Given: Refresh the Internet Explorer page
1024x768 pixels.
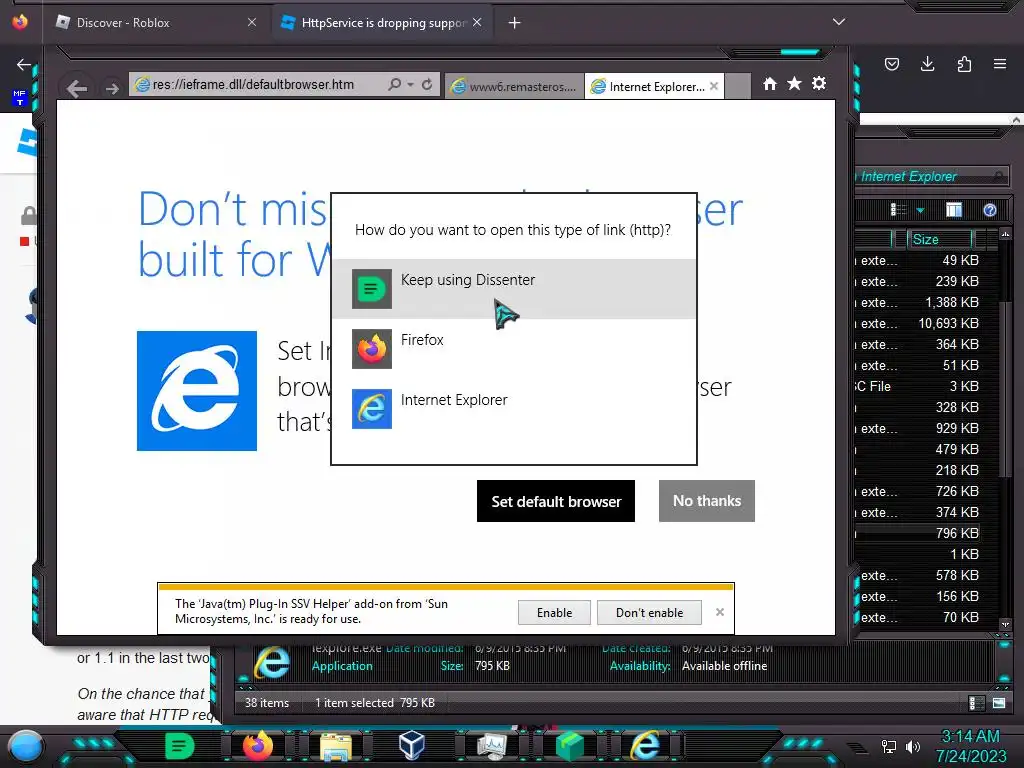Looking at the screenshot, I should pyautogui.click(x=427, y=85).
